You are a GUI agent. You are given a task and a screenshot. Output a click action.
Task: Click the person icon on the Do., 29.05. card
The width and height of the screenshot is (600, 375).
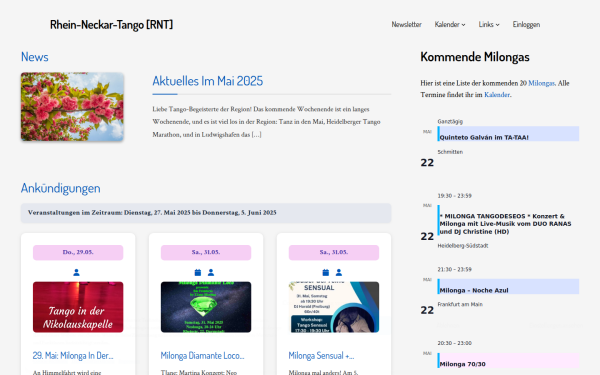(77, 272)
